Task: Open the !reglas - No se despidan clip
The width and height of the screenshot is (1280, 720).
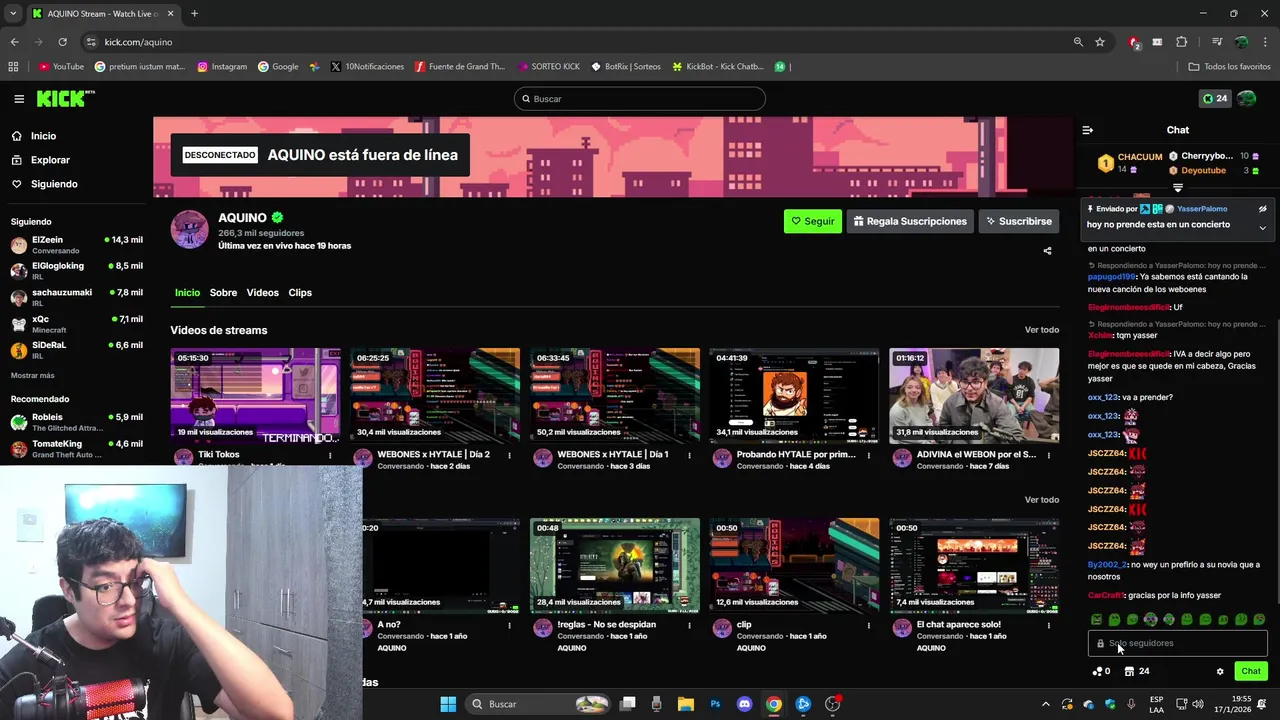Action: 615,565
